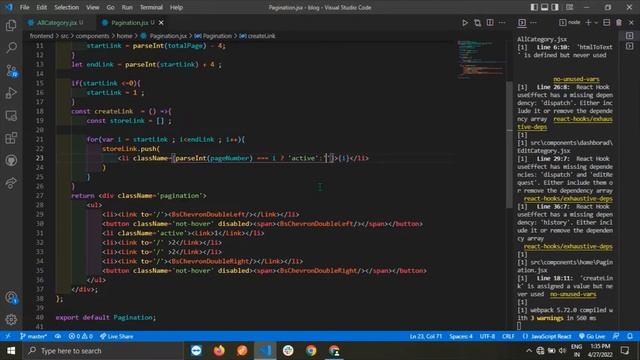Open the Accounts menu icon
The height and width of the screenshot is (360, 640).
click(11, 298)
